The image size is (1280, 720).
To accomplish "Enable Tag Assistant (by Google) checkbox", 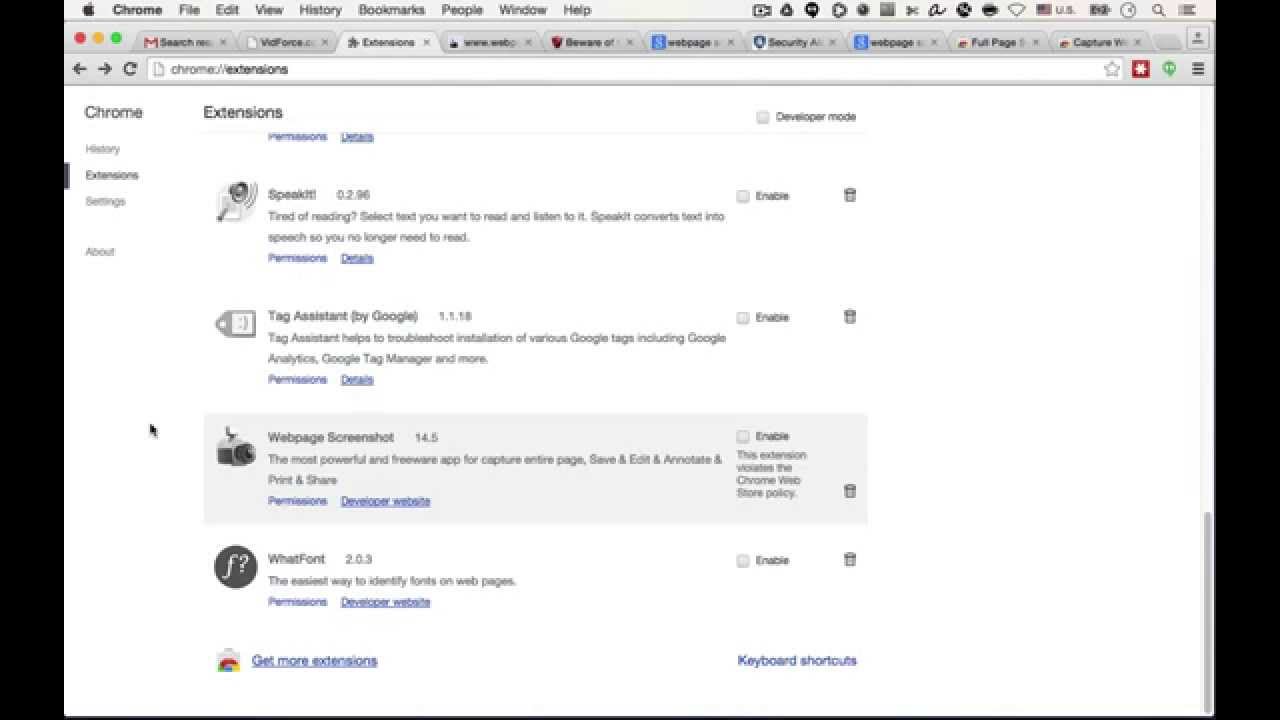I will coord(743,318).
